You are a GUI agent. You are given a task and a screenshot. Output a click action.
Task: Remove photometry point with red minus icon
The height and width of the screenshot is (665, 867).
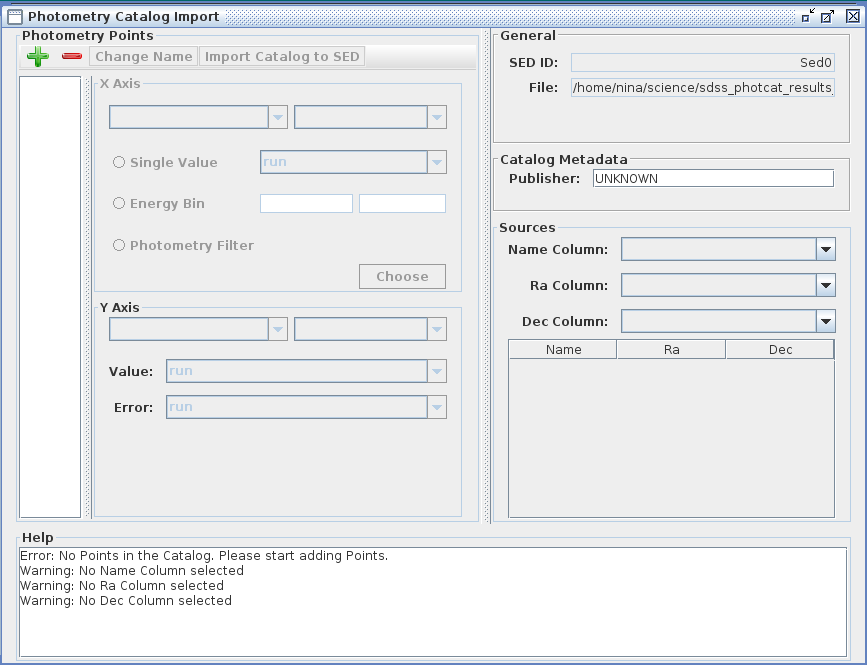click(72, 56)
